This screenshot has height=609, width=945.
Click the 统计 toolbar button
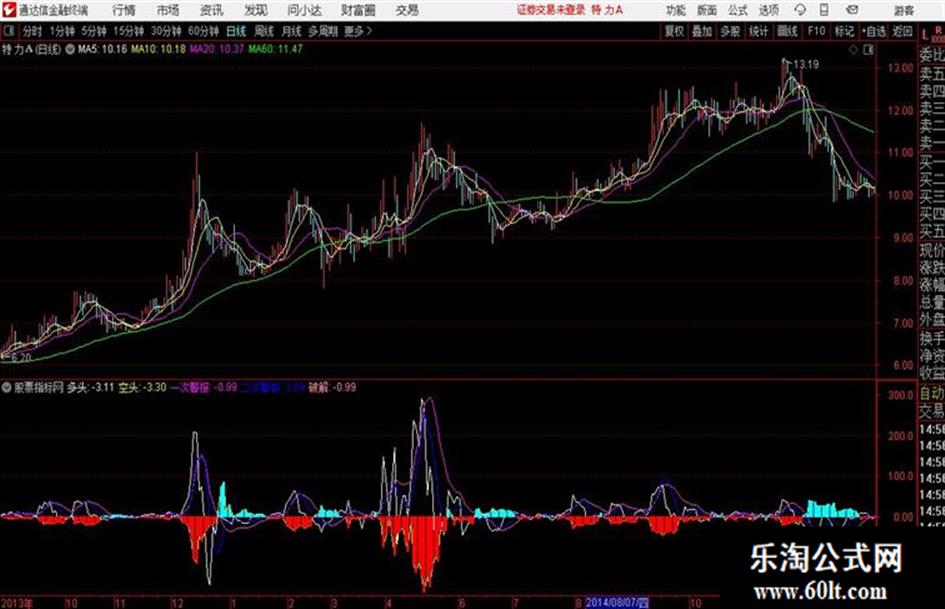tap(759, 31)
